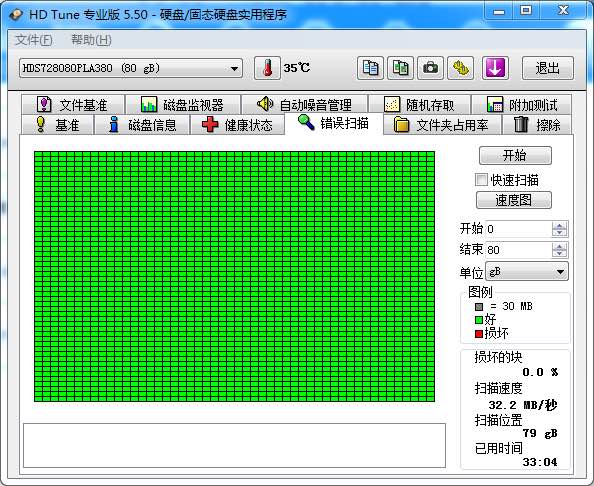Viewport: 594px width, 486px height.
Task: Open the 文件(F) menu
Action: pyautogui.click(x=34, y=40)
